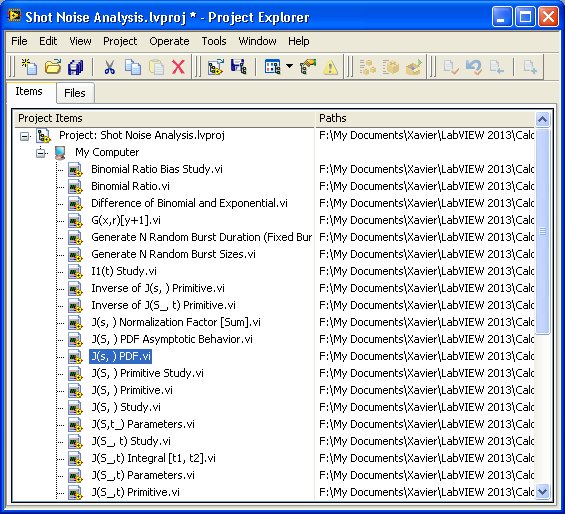Click the Open Project folder icon
Image resolution: width=565 pixels, height=514 pixels.
[53, 67]
